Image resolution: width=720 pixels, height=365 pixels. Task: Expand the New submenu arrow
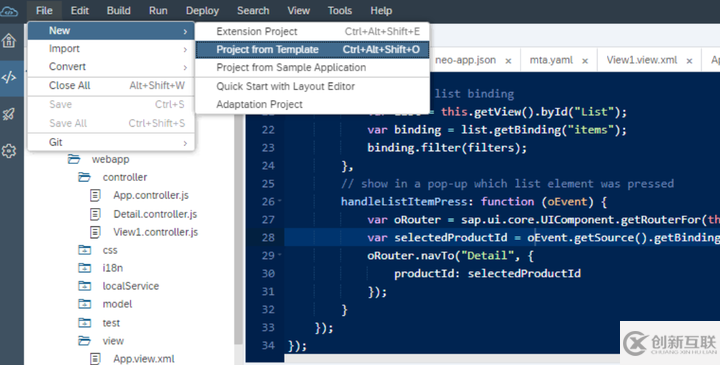tap(185, 31)
